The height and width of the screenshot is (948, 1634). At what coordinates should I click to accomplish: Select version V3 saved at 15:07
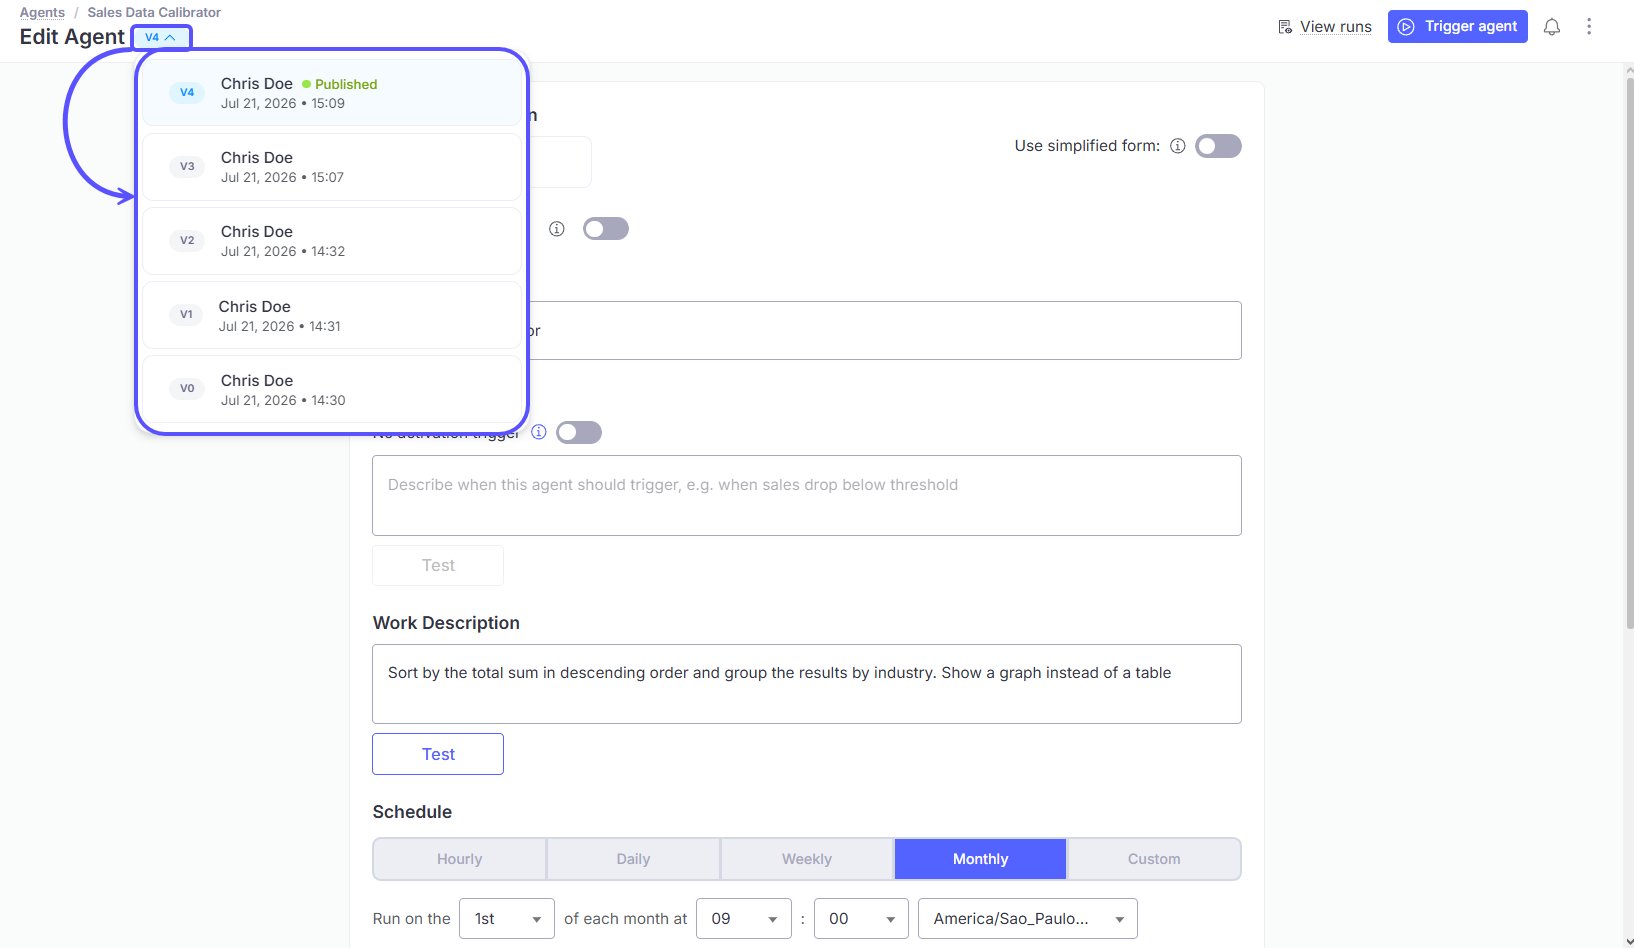pos(331,167)
